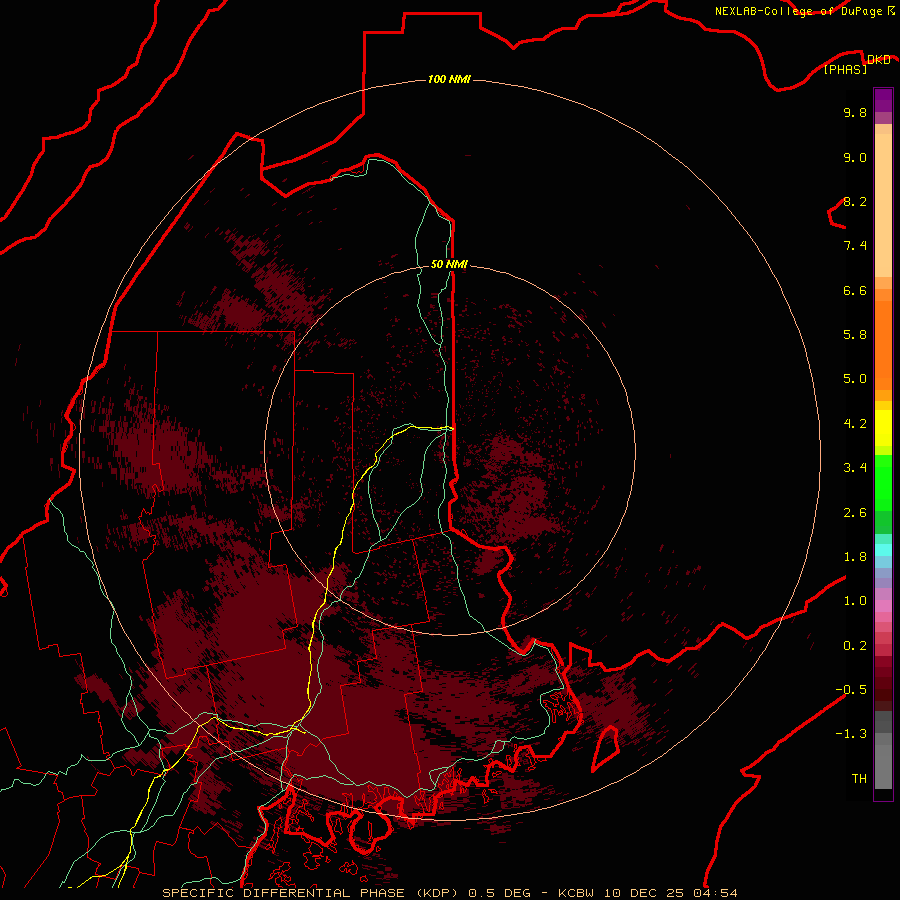Click the 5.0 scale label

(x=855, y=379)
